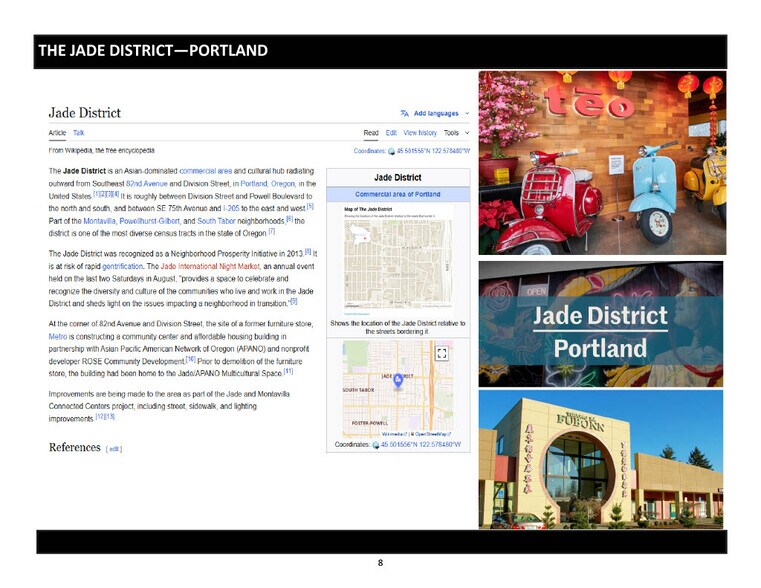761x588 pixels.
Task: Click the globe icon beside top coordinates
Action: [392, 151]
